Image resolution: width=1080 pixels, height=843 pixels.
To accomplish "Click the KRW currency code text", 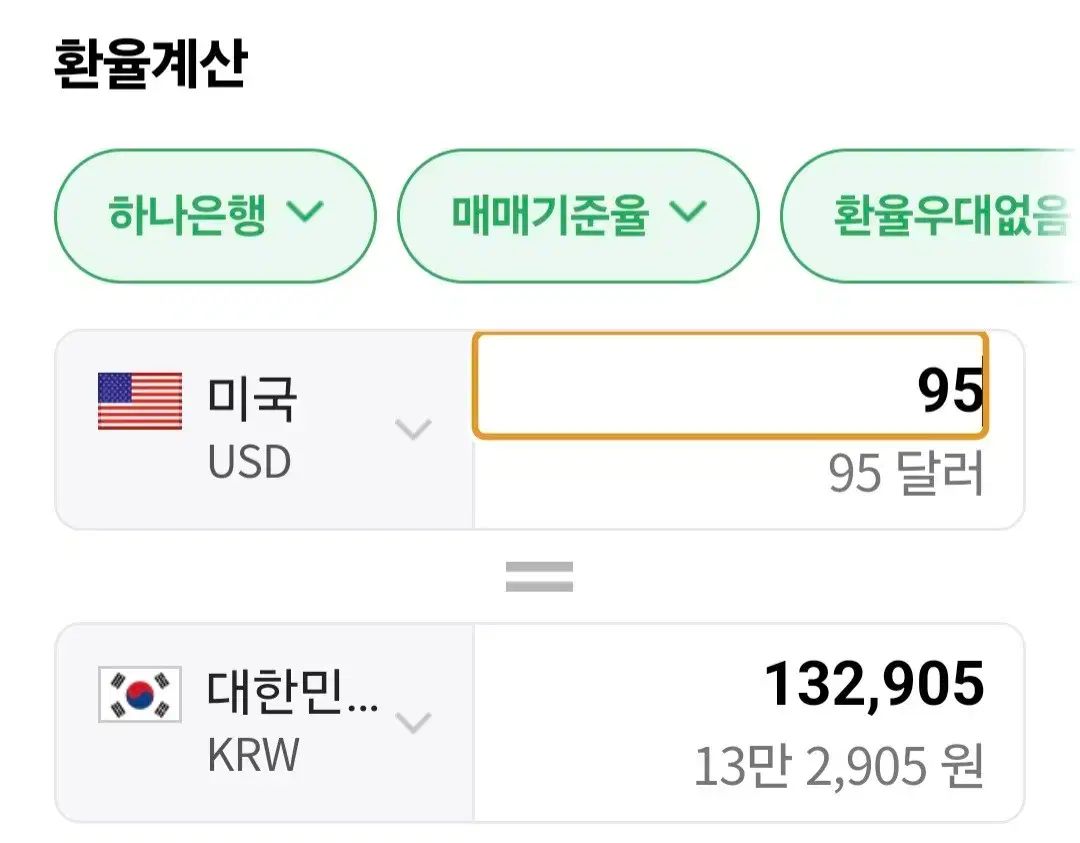I will pos(253,755).
